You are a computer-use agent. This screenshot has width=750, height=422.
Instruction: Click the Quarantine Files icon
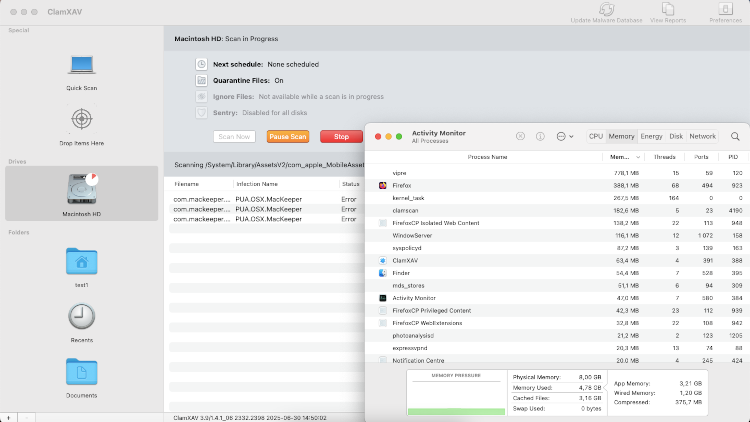(201, 80)
